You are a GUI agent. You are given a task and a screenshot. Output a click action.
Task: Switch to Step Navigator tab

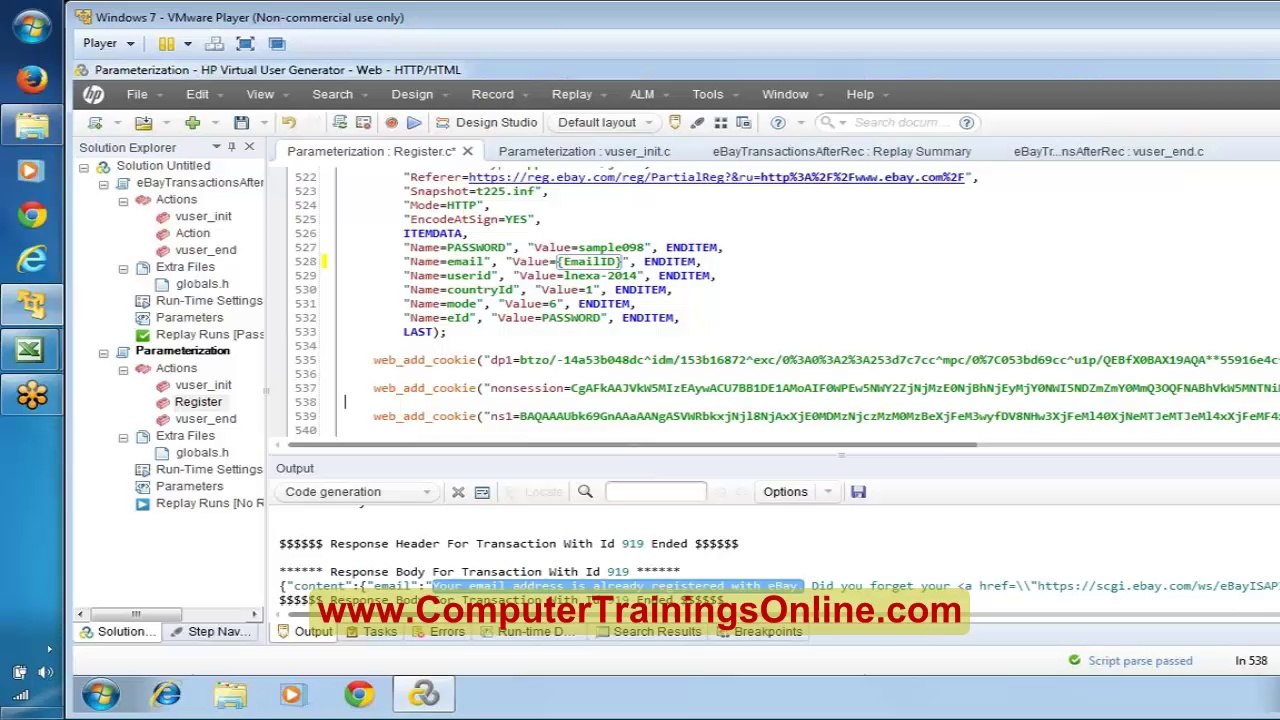pyautogui.click(x=209, y=631)
